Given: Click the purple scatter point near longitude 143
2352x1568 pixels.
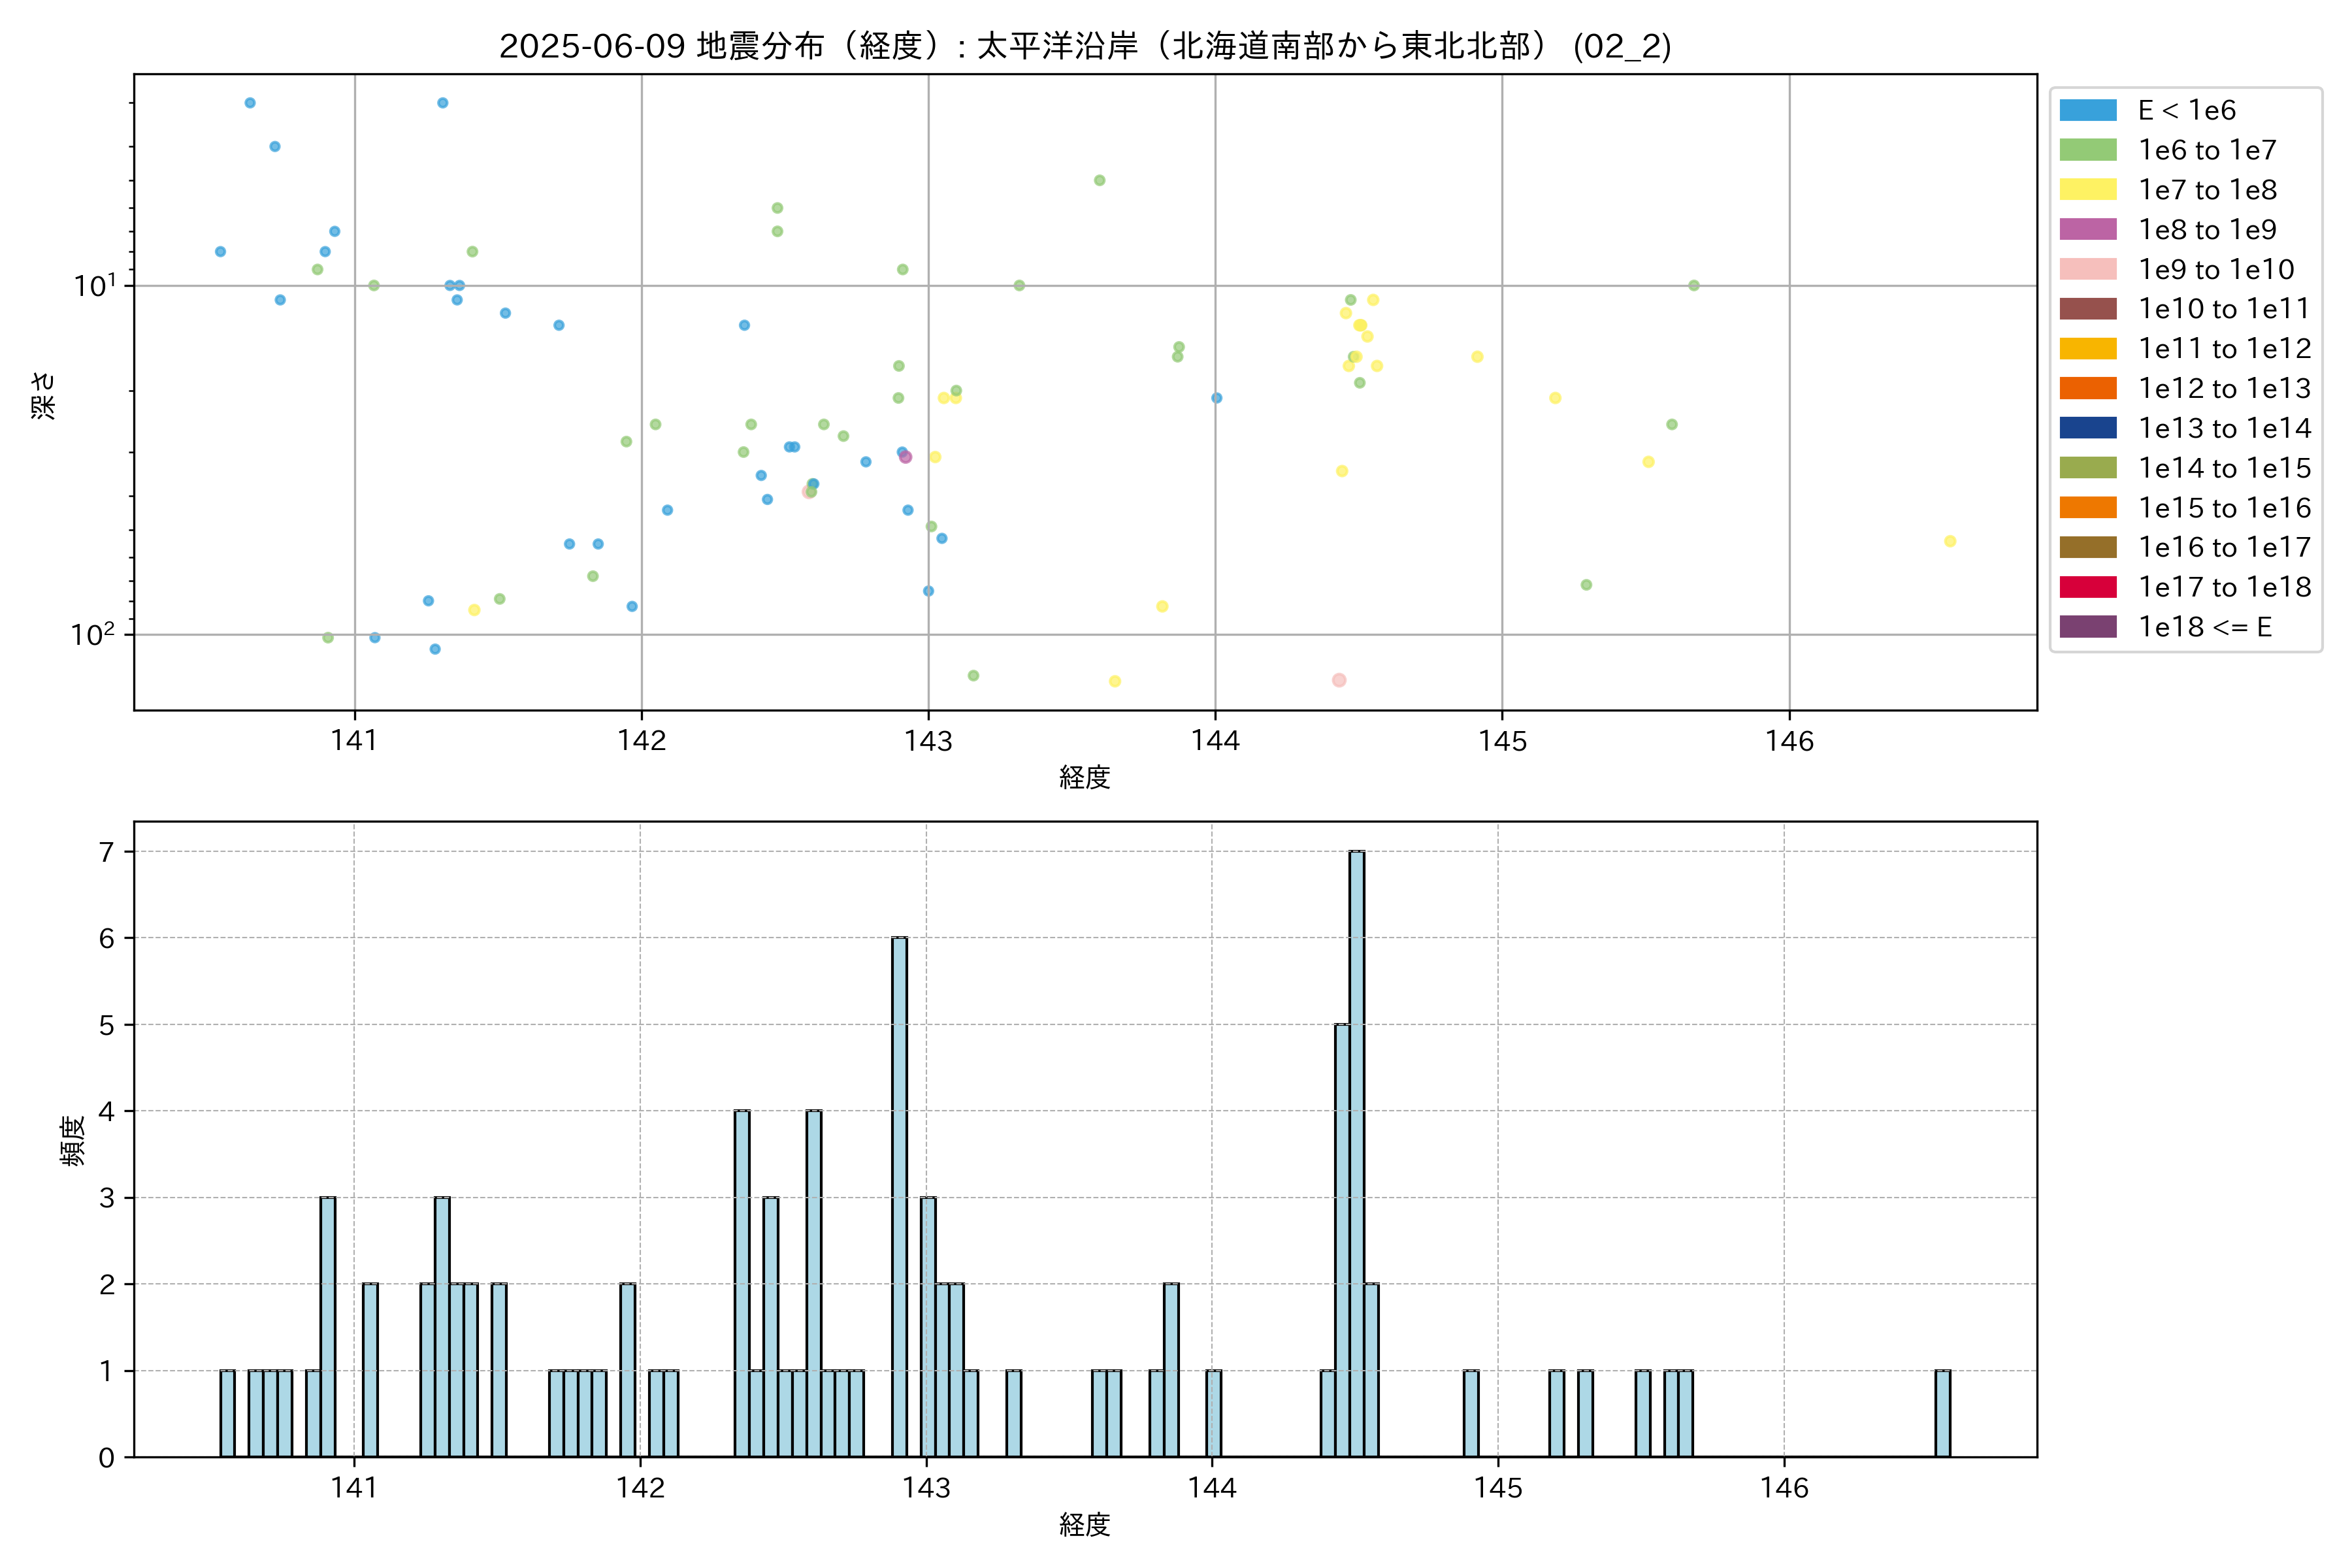Looking at the screenshot, I should [906, 457].
